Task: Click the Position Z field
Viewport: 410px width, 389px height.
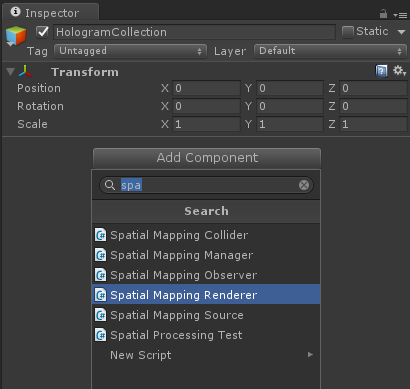Action: tap(373, 88)
